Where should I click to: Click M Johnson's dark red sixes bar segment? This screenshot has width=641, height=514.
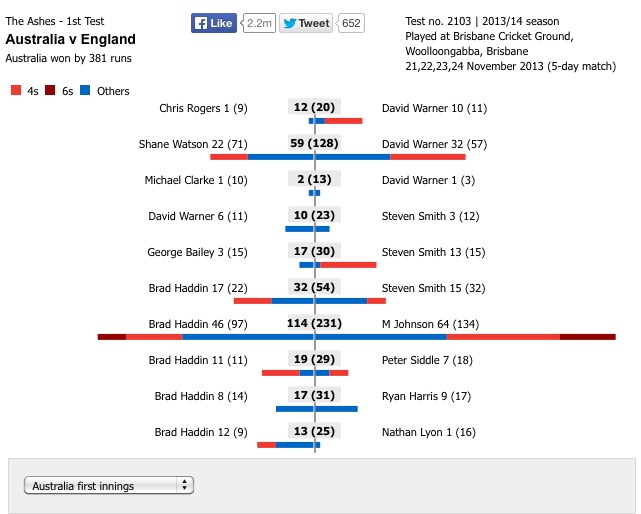[587, 337]
